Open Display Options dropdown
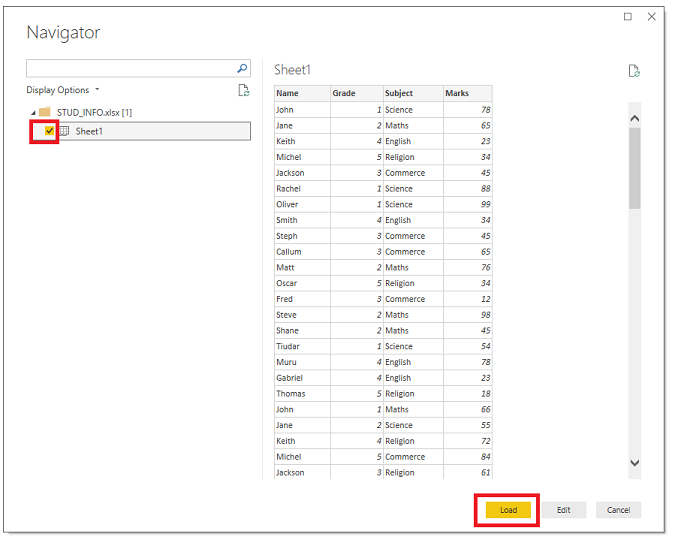 [x=63, y=90]
